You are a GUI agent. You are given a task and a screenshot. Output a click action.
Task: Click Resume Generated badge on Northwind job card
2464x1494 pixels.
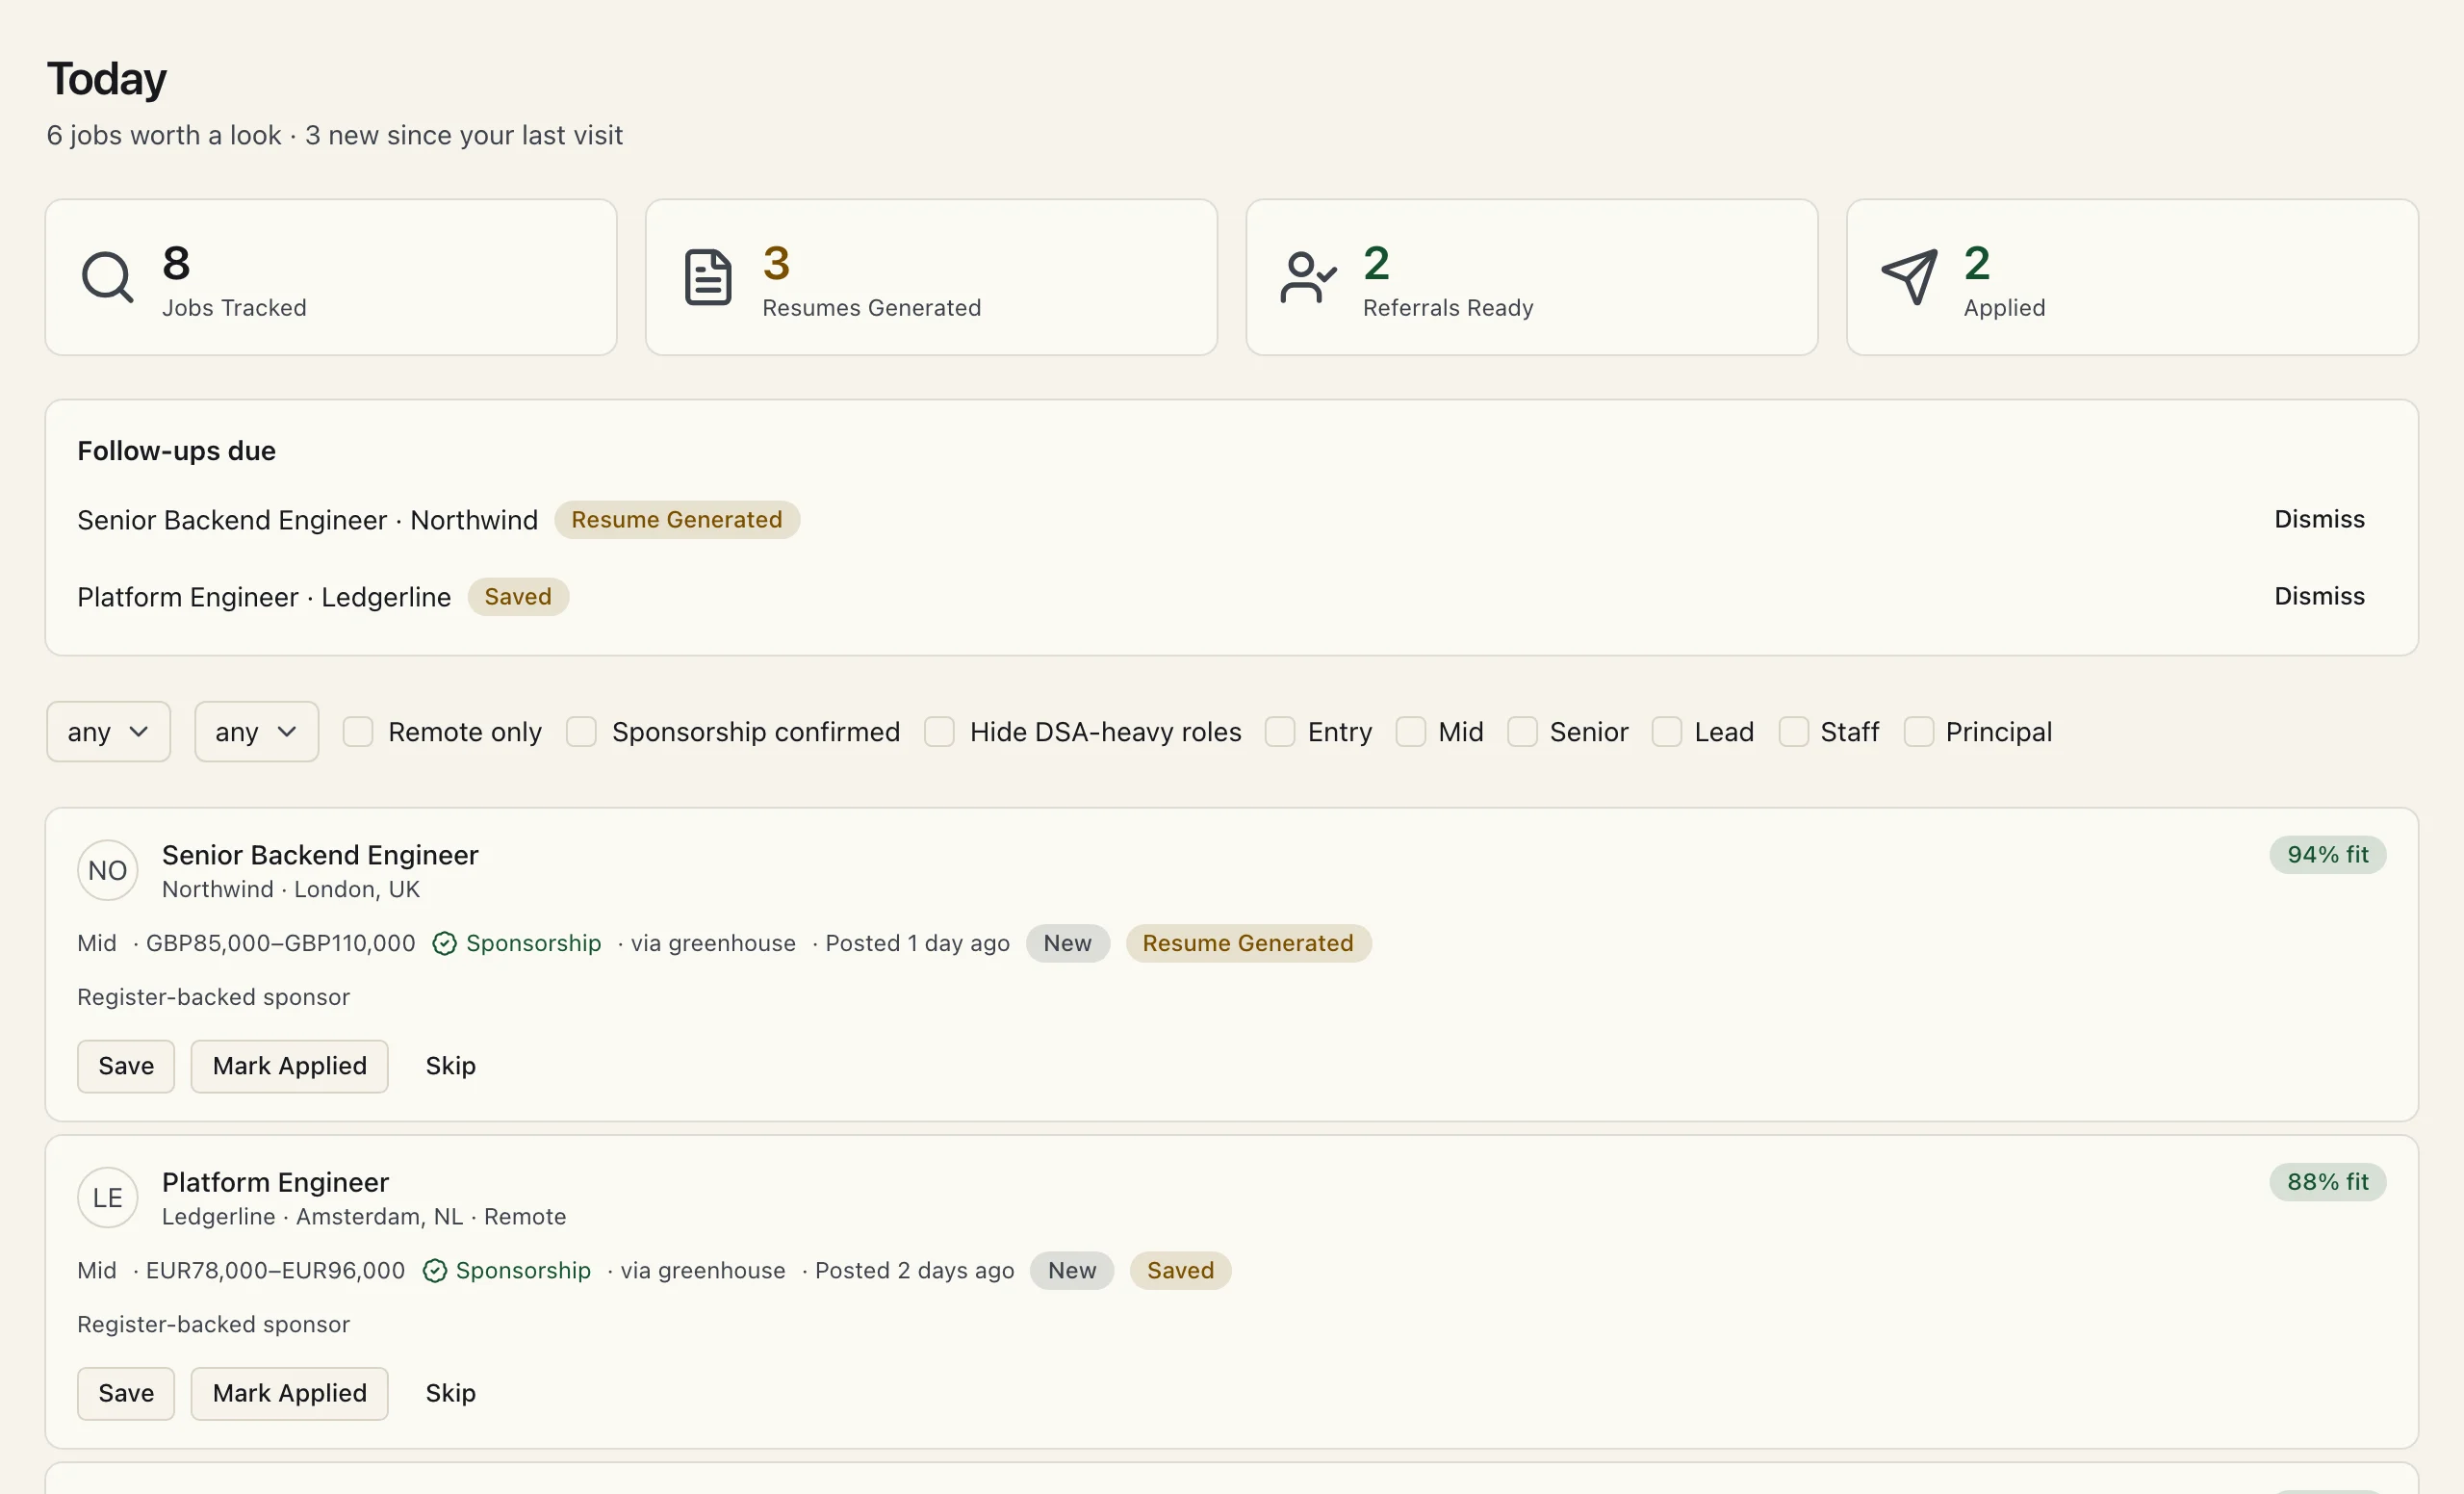[1248, 944]
